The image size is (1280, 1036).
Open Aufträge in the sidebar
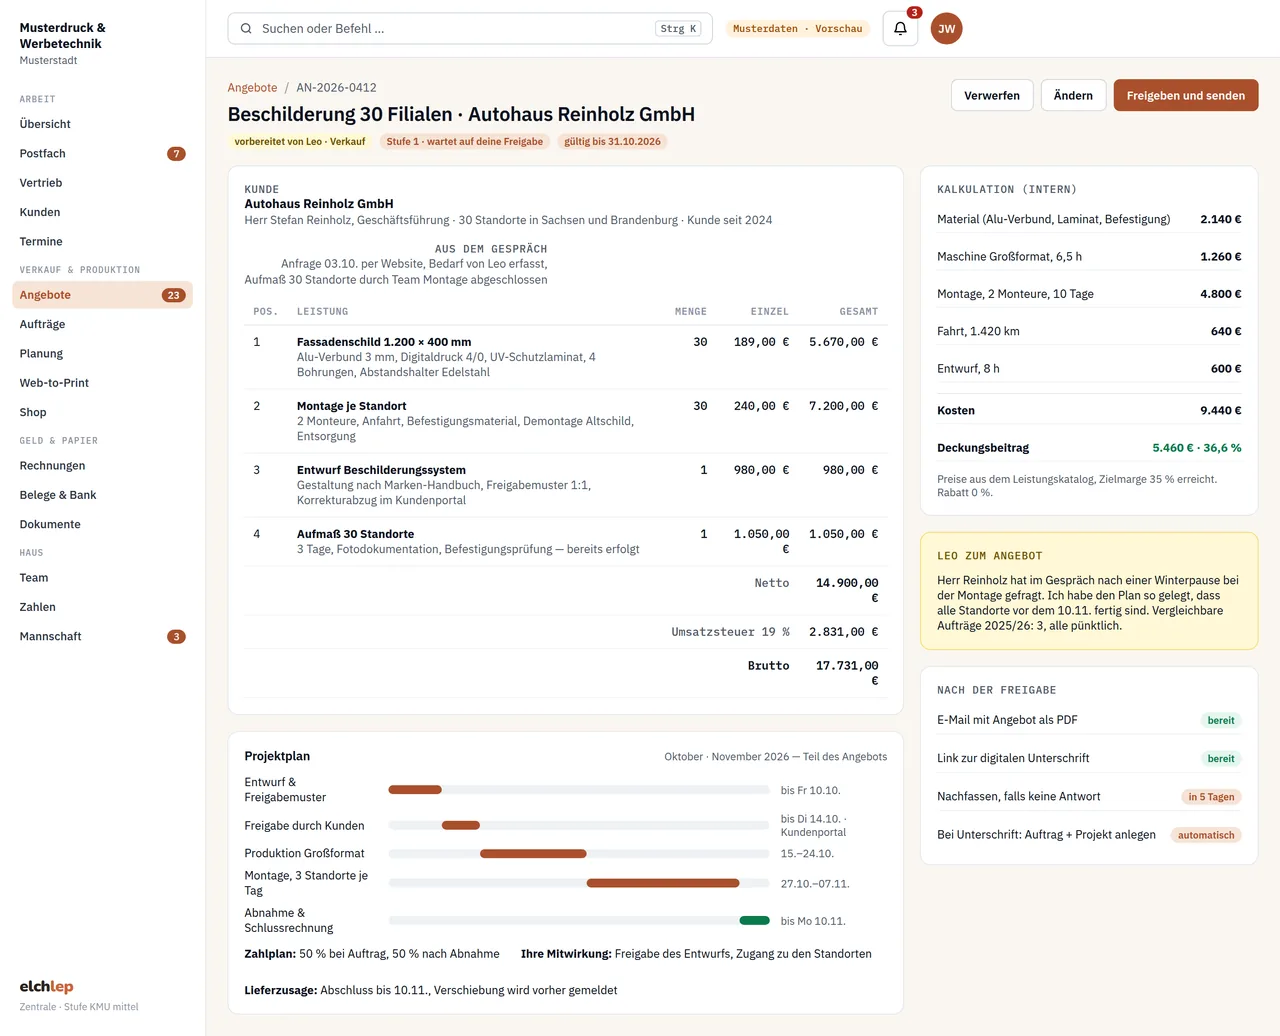click(102, 324)
